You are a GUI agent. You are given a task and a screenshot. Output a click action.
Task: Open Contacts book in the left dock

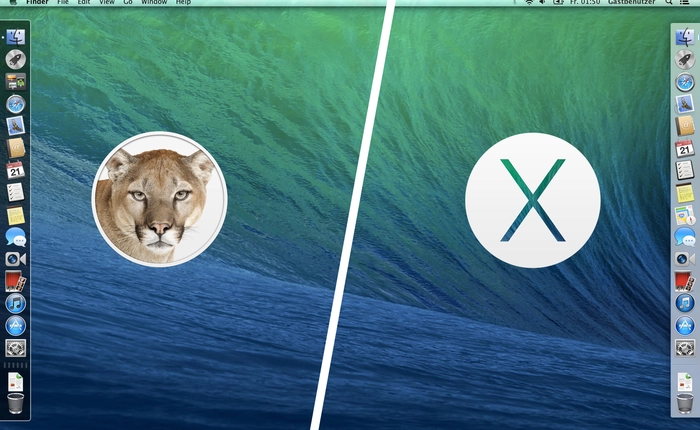[16, 148]
